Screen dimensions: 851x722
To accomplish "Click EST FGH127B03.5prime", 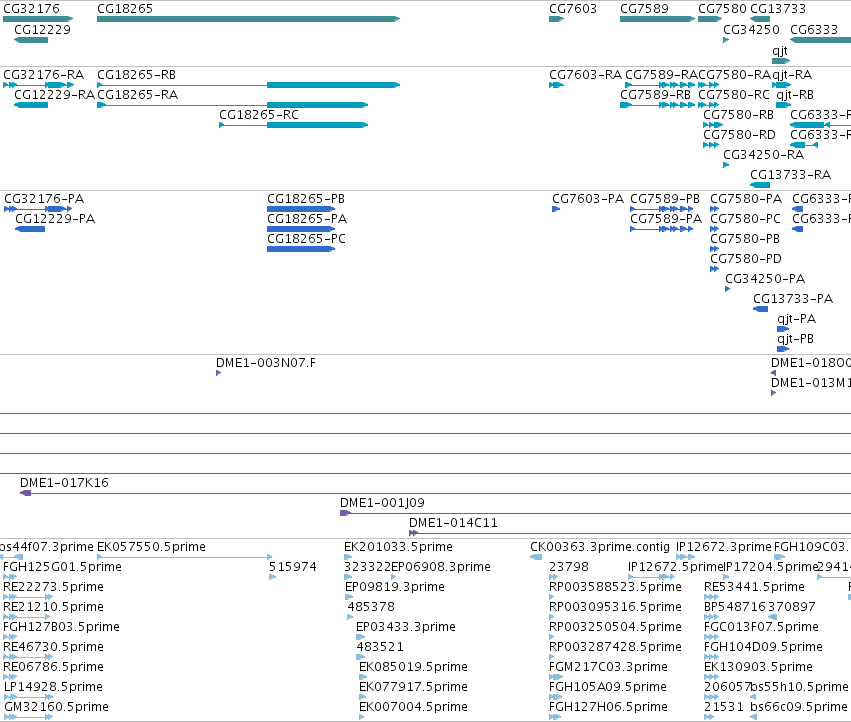I will (10, 637).
